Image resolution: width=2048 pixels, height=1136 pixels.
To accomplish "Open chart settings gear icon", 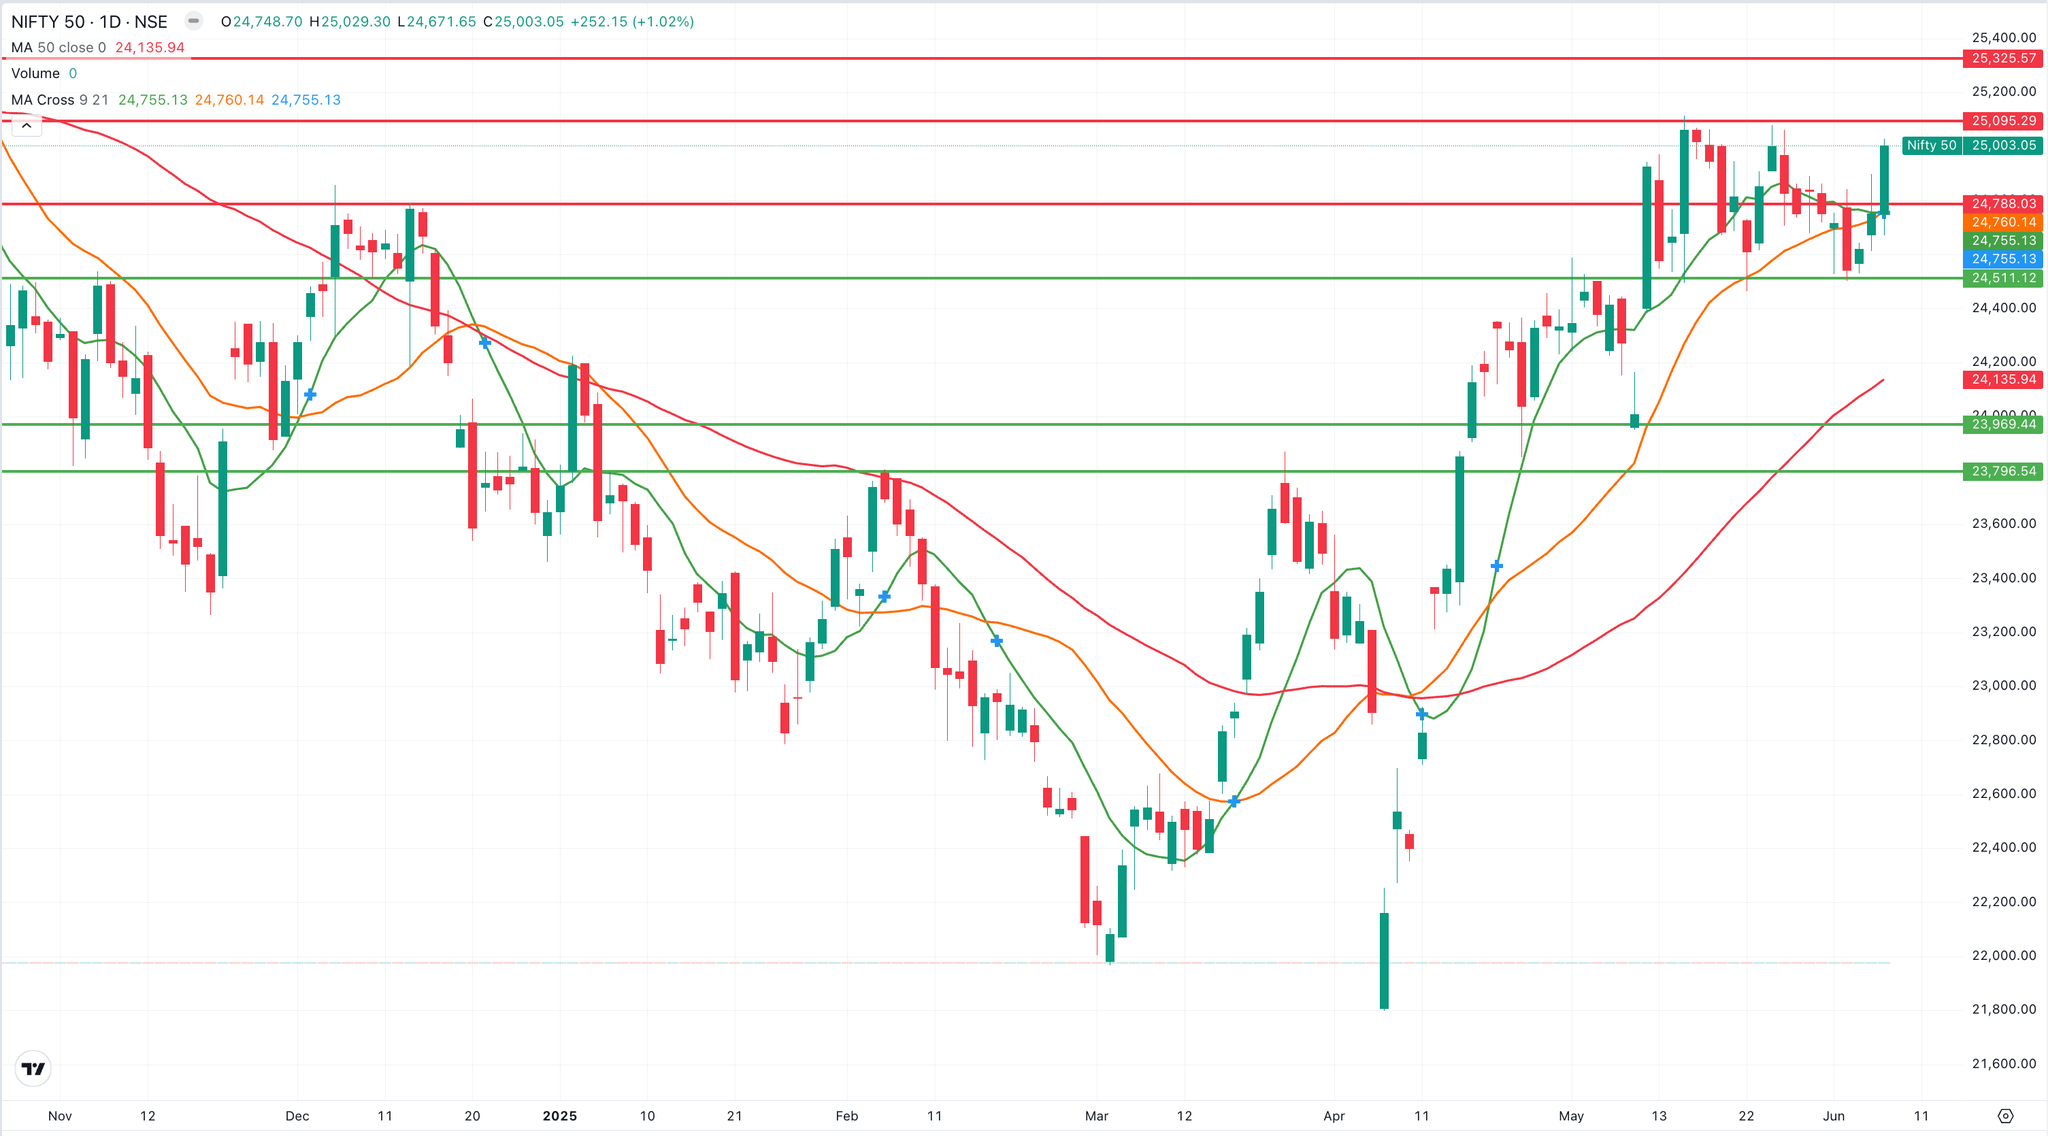I will [x=2005, y=1116].
